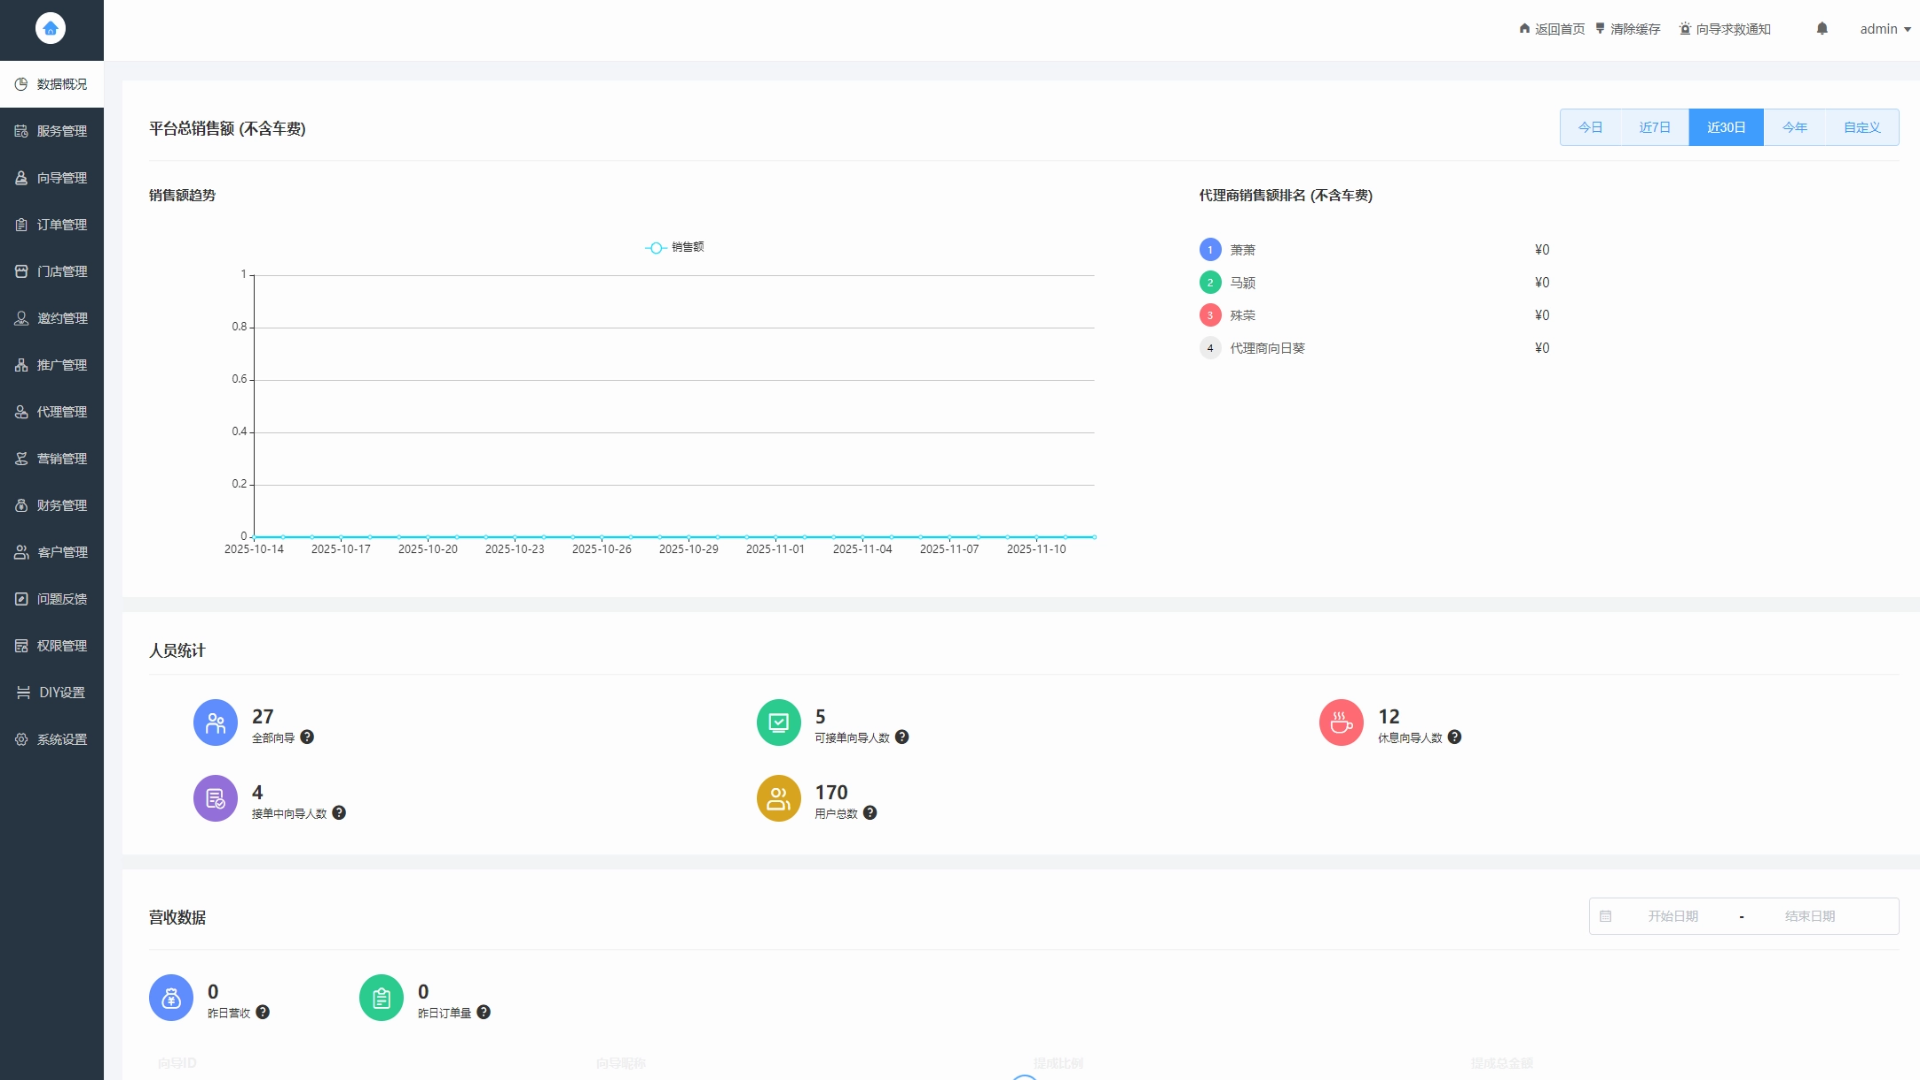Image resolution: width=1920 pixels, height=1080 pixels.
Task: Click 清除缓存 in the top bar
Action: (x=1628, y=29)
